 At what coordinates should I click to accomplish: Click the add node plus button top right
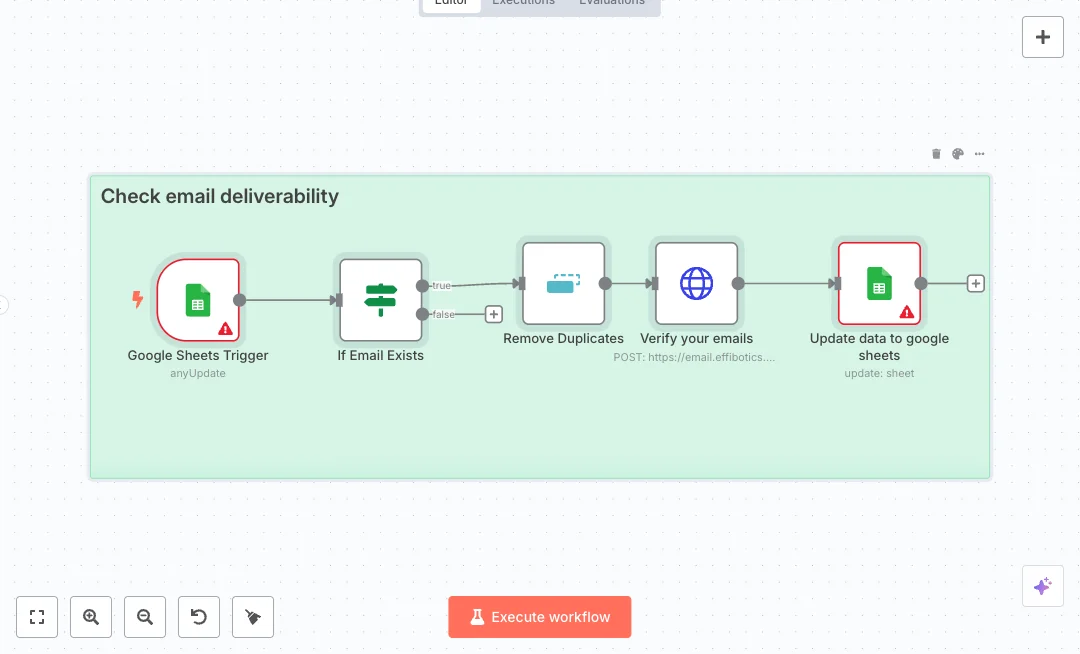(x=1042, y=37)
